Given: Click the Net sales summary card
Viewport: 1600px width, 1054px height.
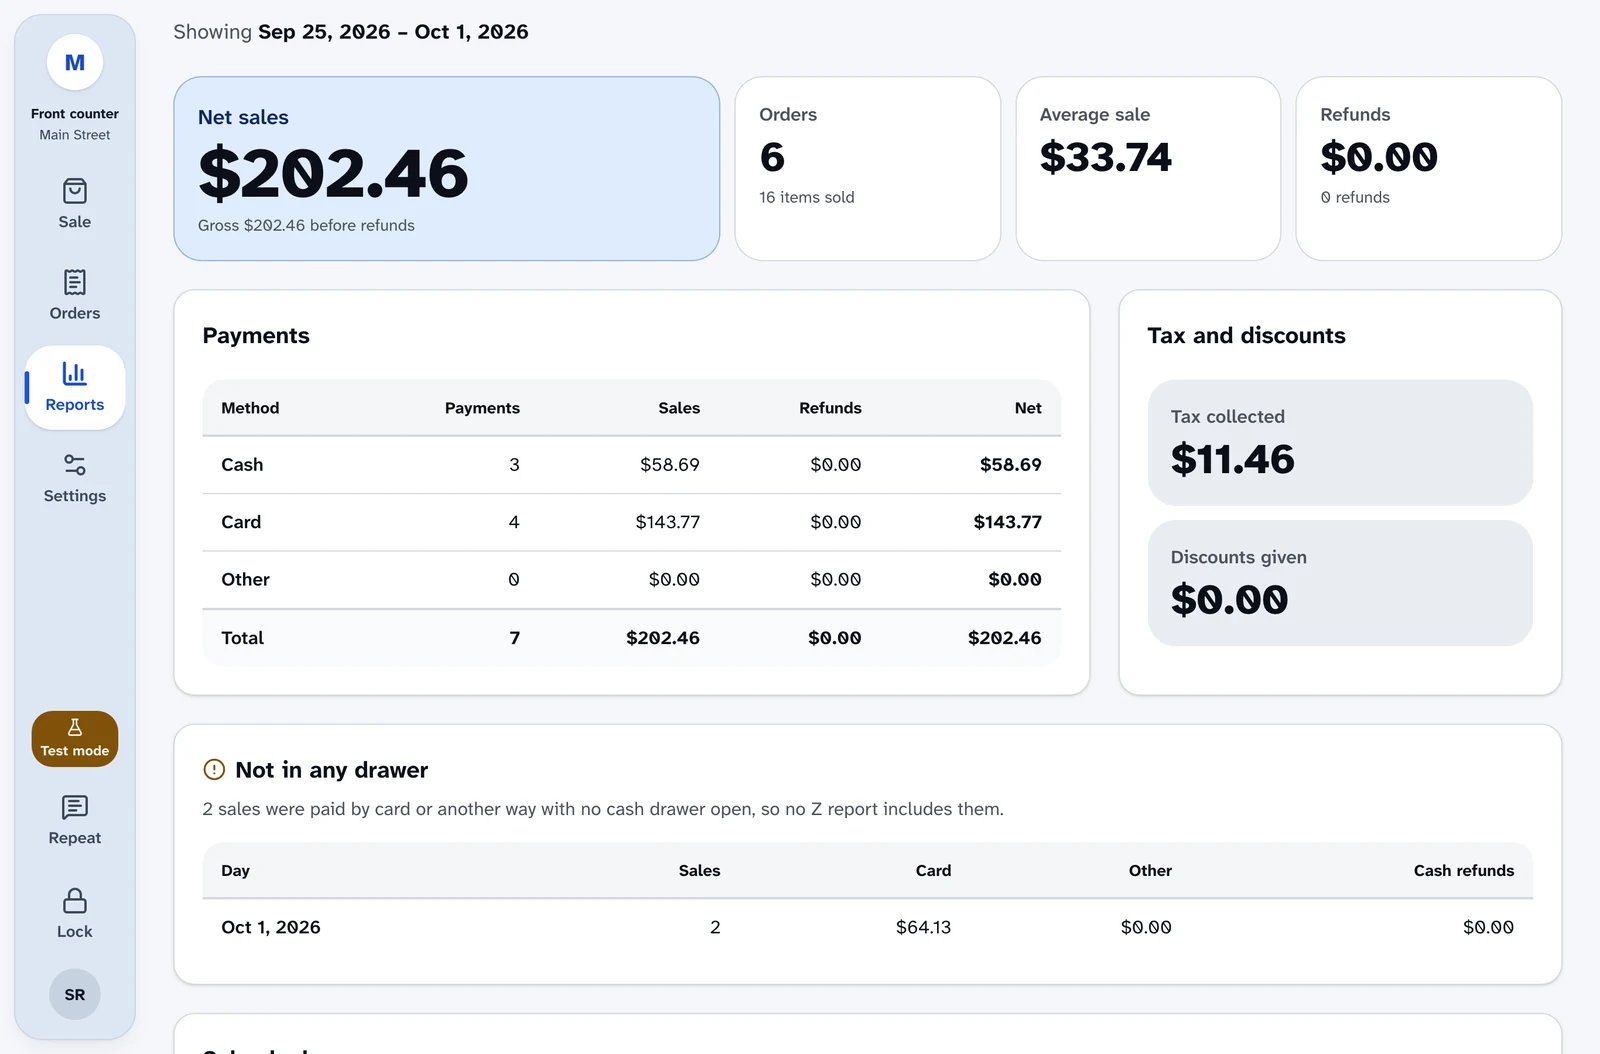Looking at the screenshot, I should pos(447,169).
